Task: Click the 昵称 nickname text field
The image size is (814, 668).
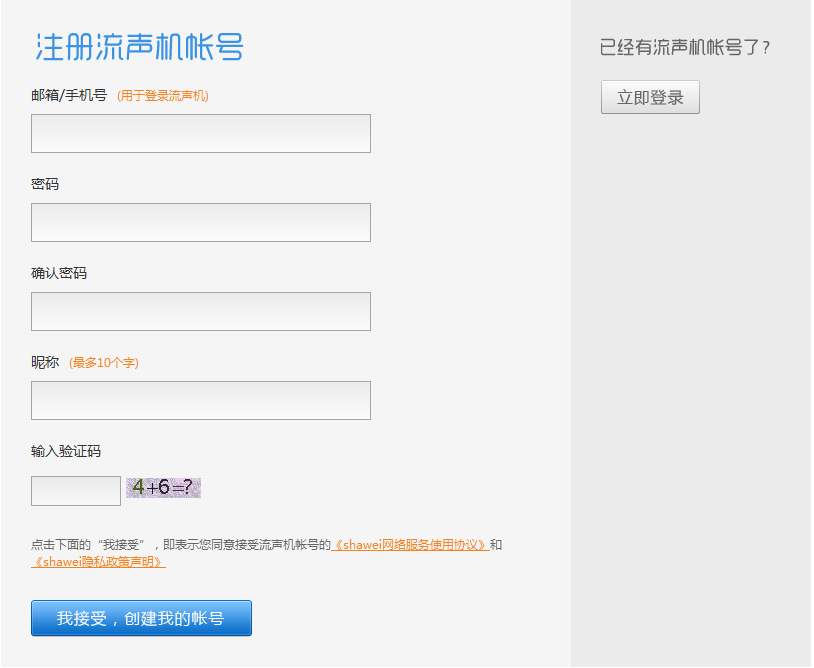Action: click(x=200, y=400)
